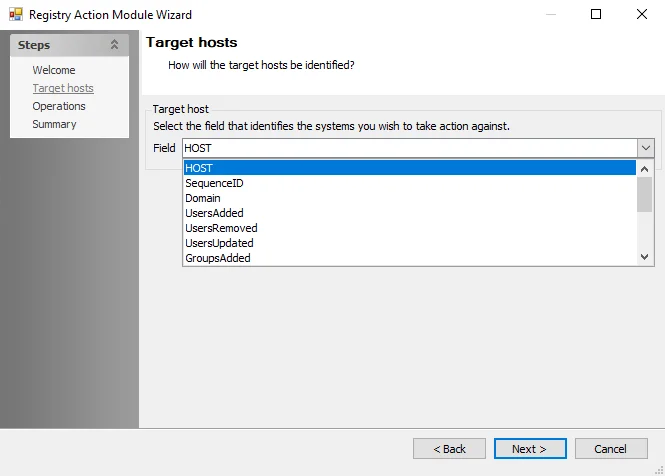Choose SequenceID from the field list
This screenshot has height=476, width=665.
(410, 183)
